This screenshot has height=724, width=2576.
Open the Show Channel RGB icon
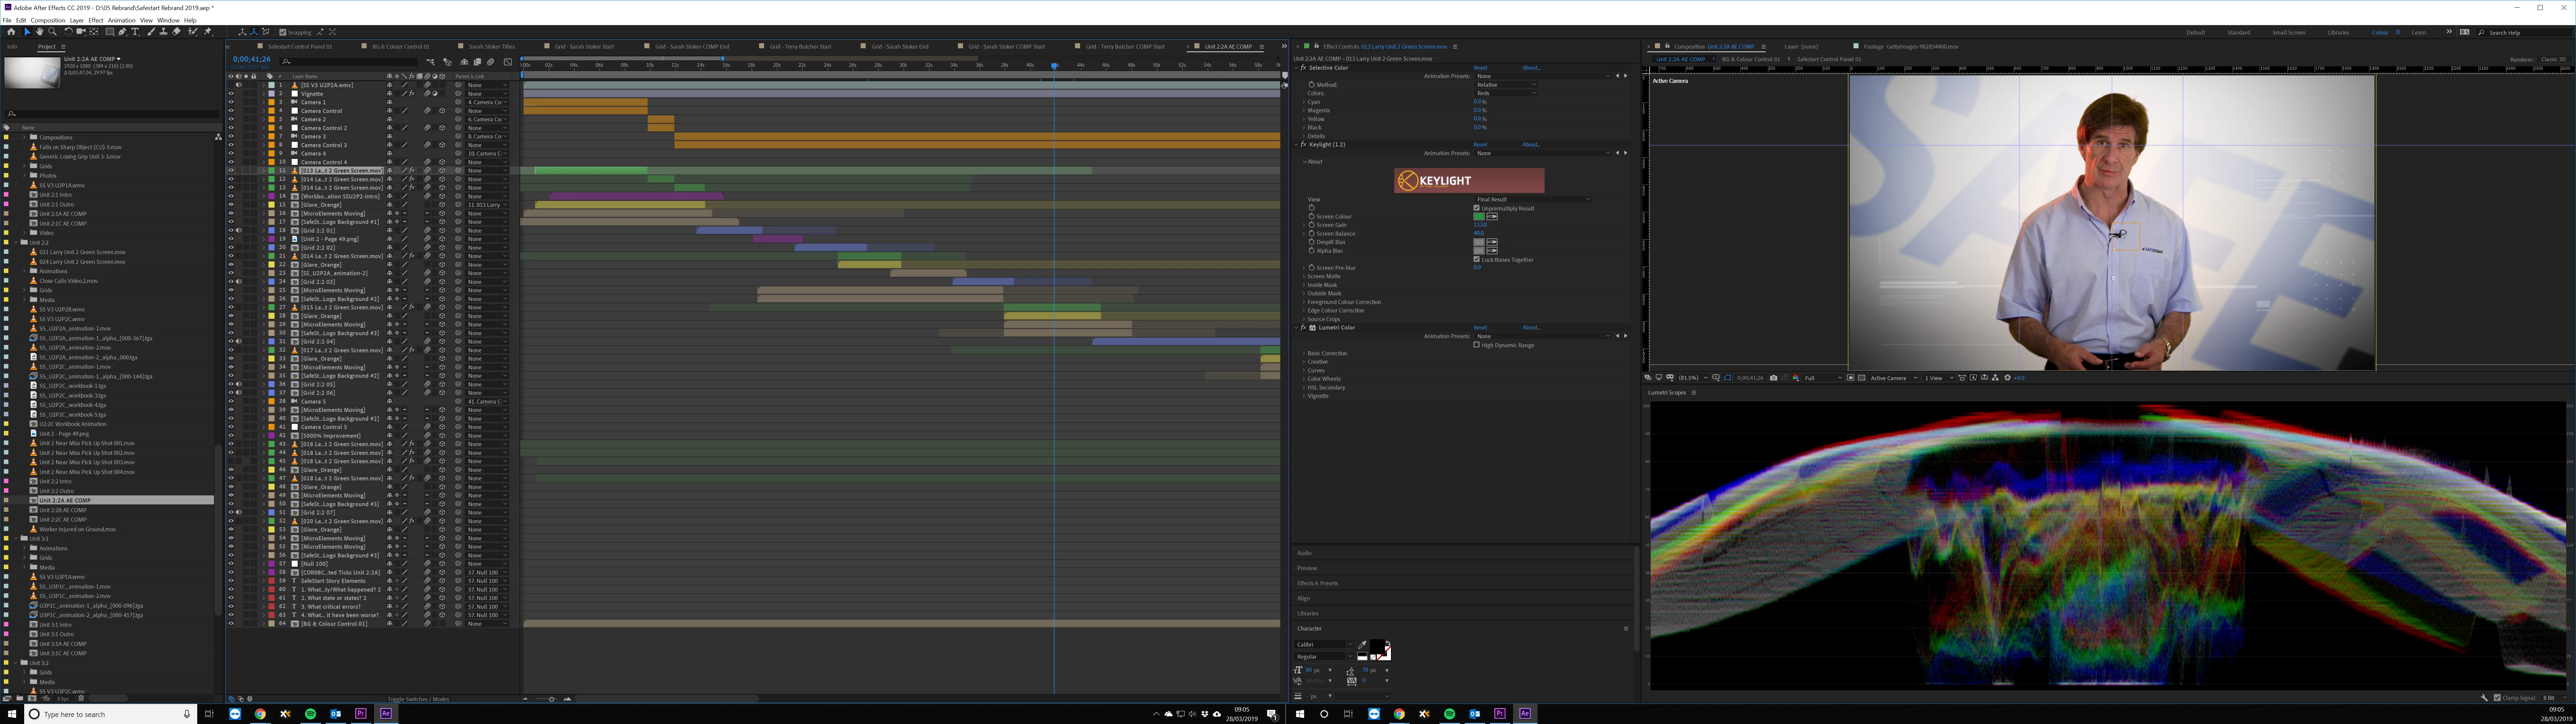tap(1796, 378)
